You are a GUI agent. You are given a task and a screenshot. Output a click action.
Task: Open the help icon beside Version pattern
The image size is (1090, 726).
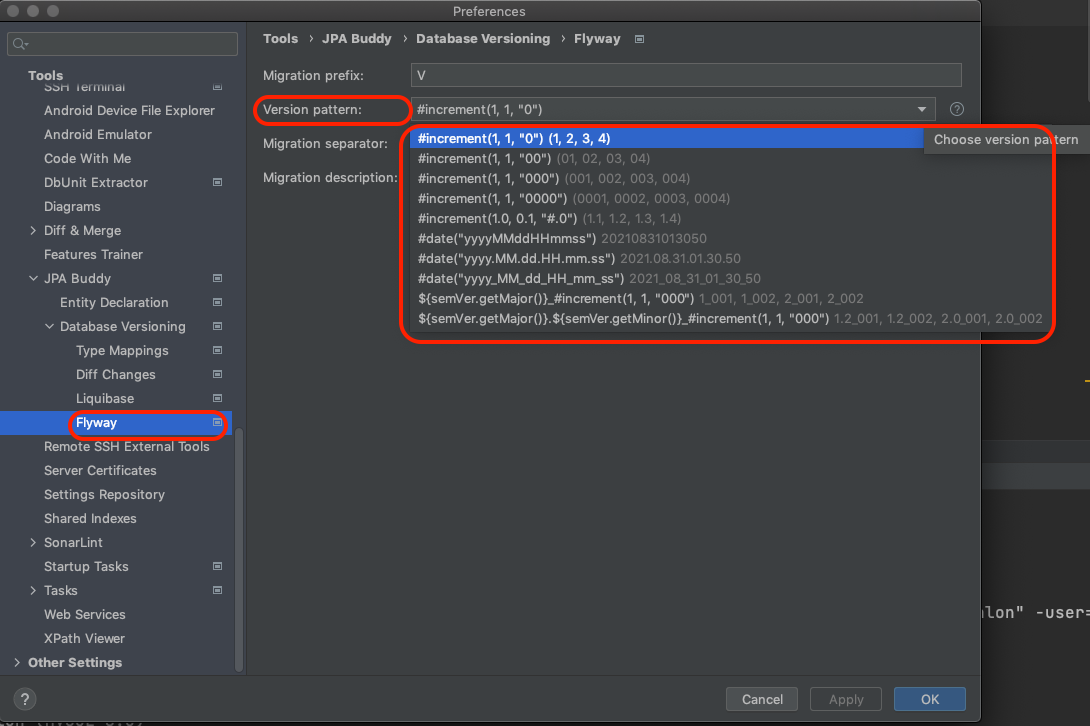tap(957, 109)
